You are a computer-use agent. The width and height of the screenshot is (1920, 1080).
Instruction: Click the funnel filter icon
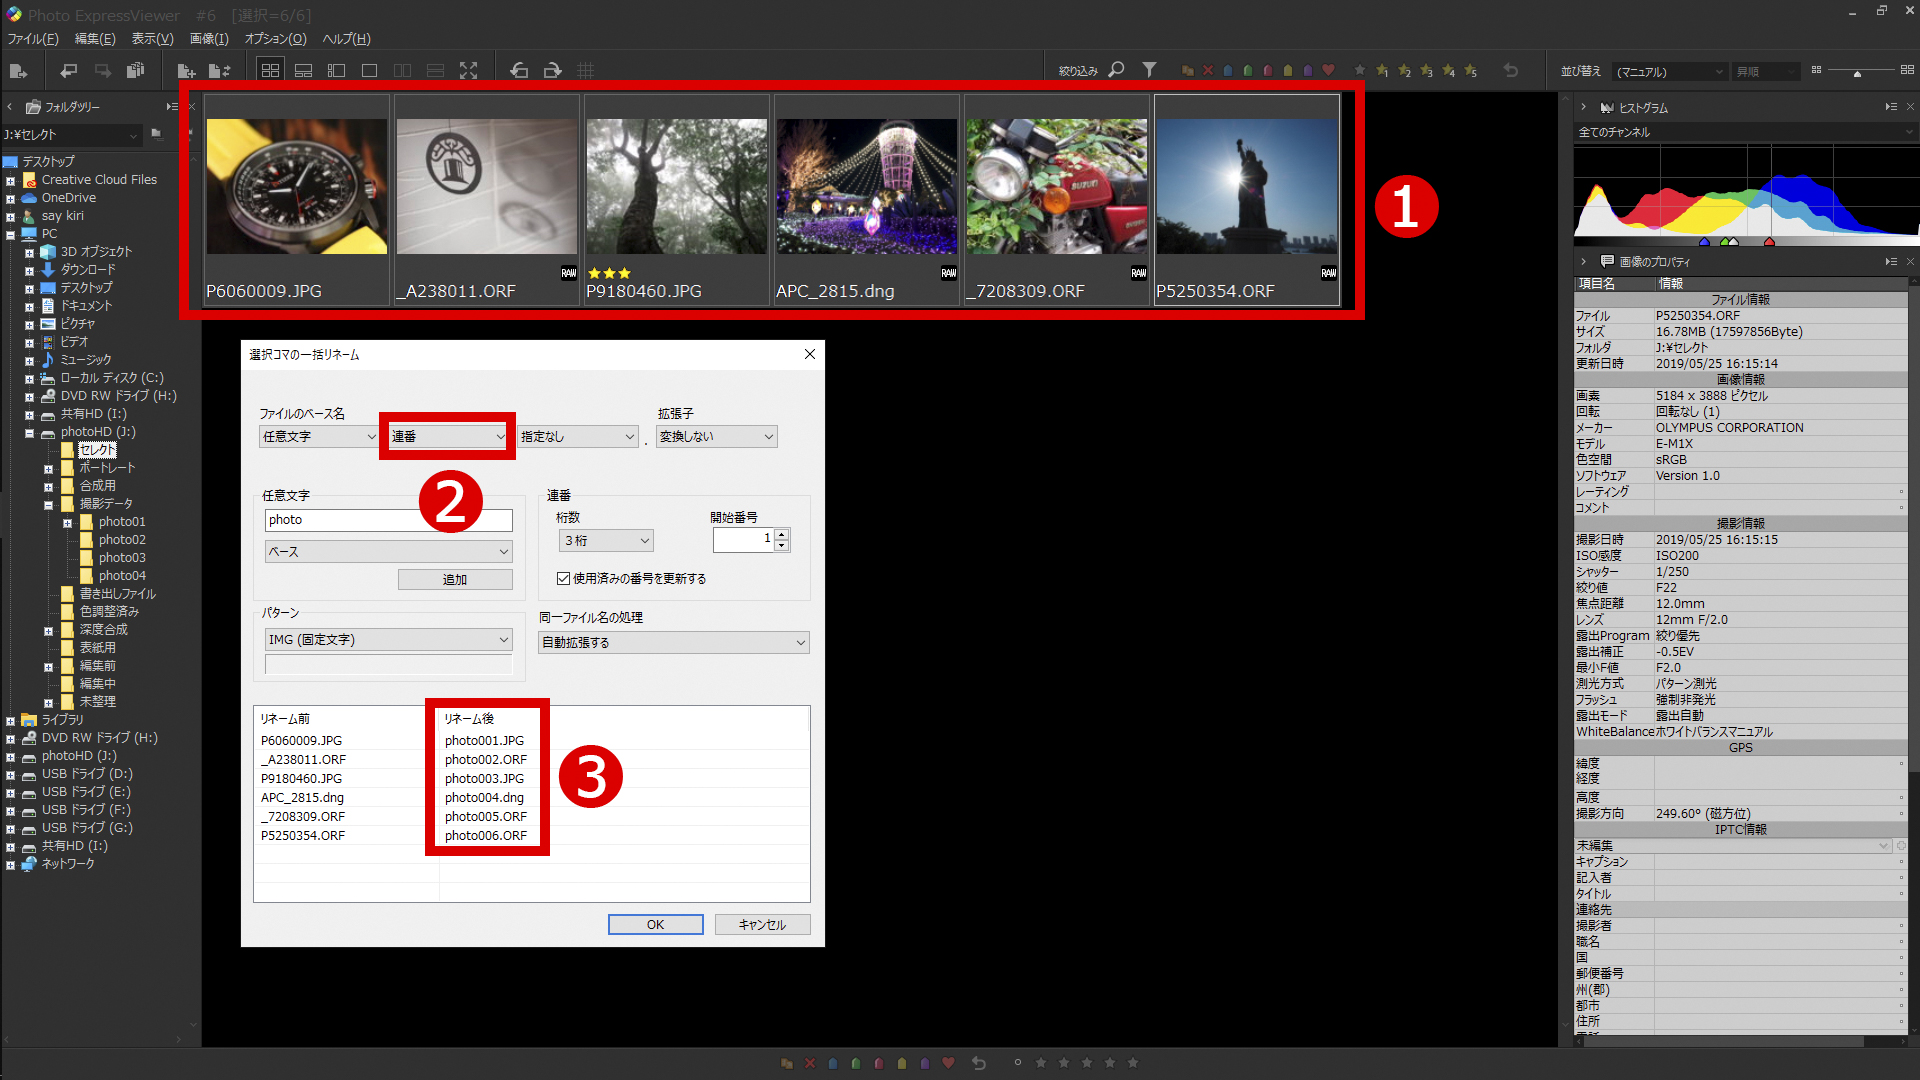pos(1150,70)
